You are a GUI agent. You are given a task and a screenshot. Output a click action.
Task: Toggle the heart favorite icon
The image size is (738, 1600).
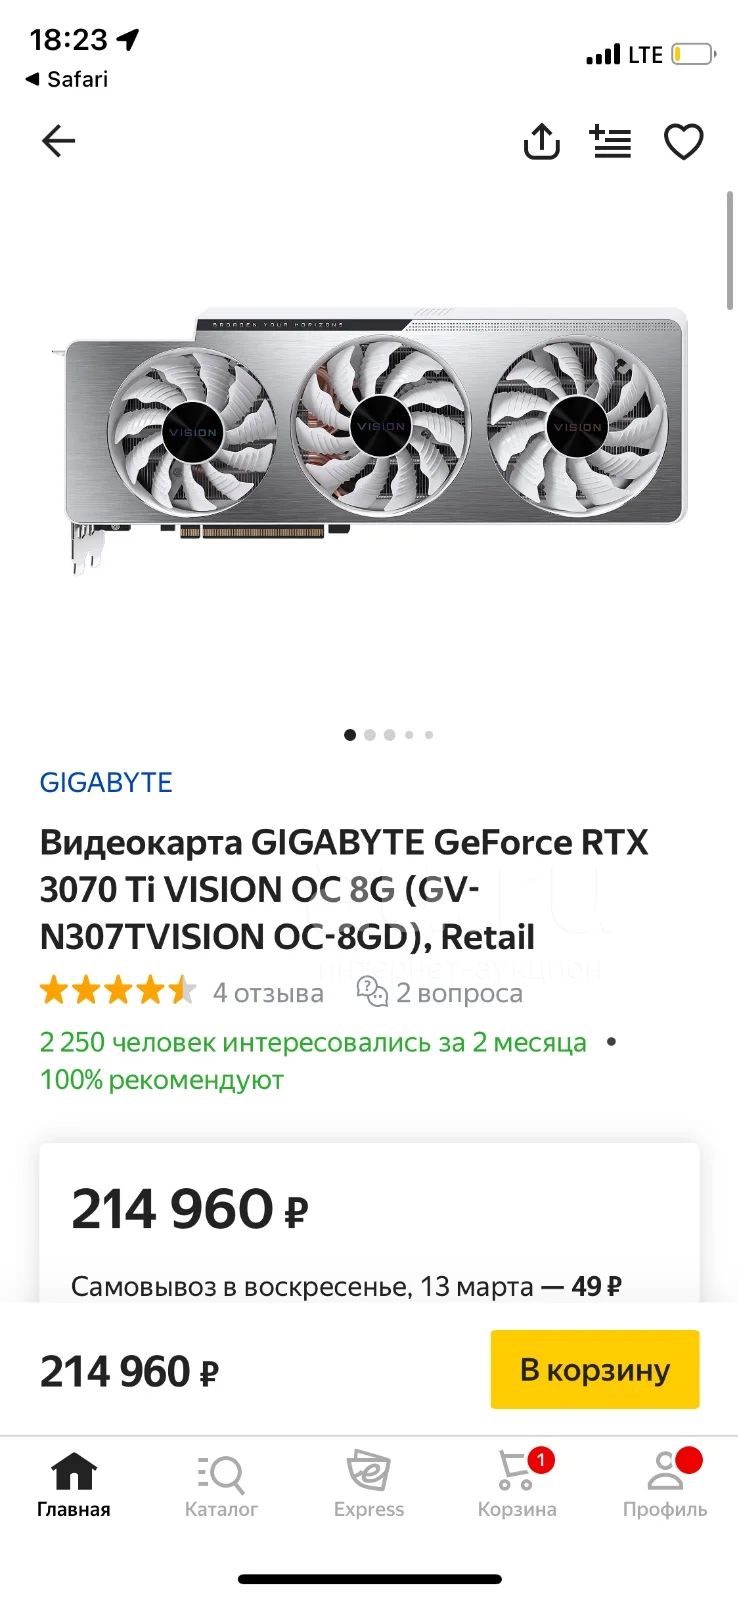coord(684,142)
